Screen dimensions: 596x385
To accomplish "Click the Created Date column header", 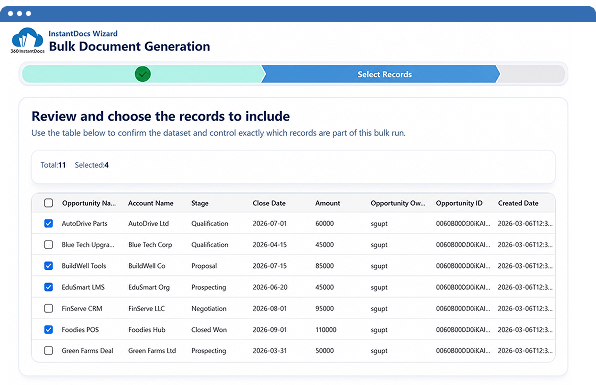I will 518,203.
